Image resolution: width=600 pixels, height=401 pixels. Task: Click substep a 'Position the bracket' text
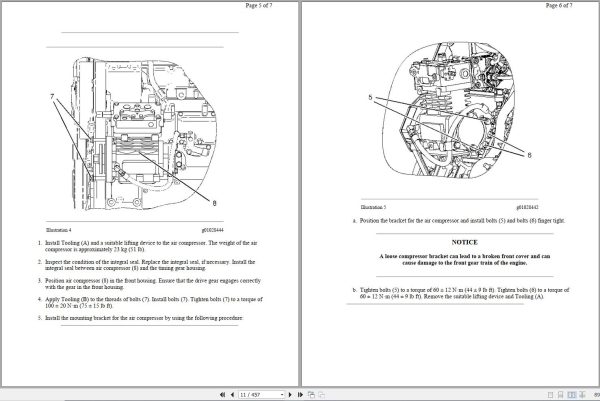pyautogui.click(x=462, y=221)
